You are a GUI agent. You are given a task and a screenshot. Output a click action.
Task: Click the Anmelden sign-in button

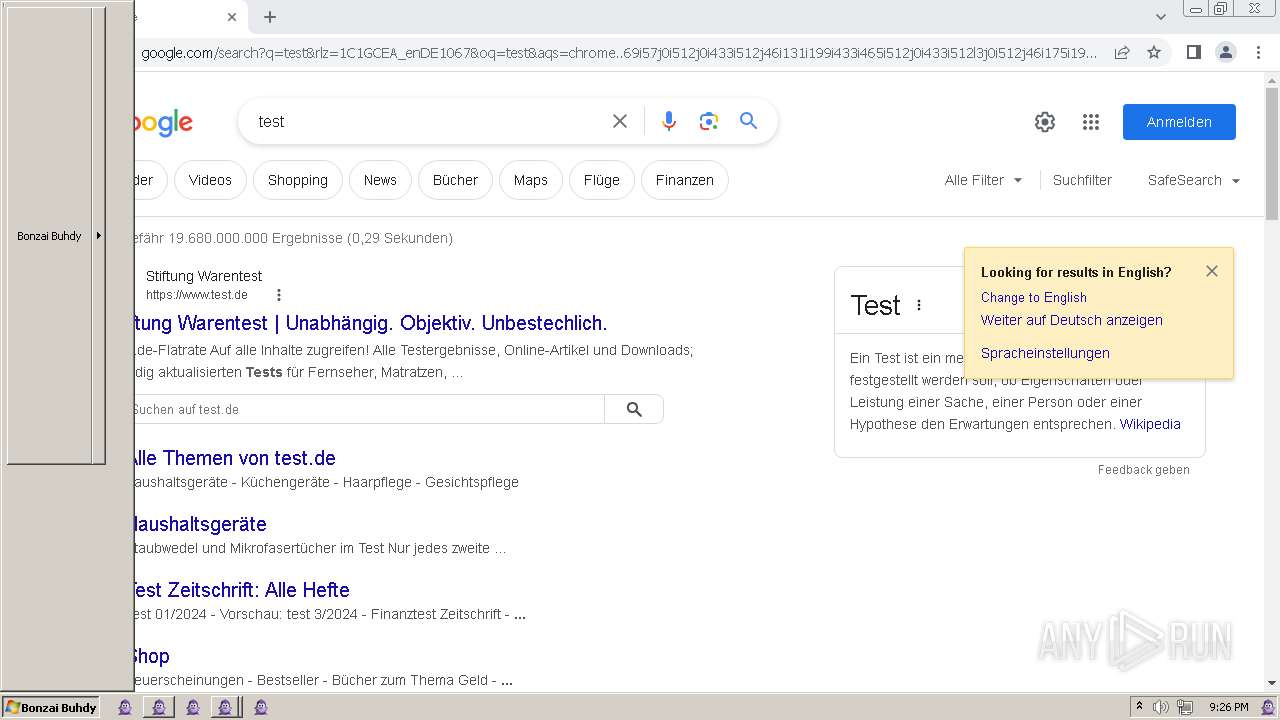[x=1179, y=122]
